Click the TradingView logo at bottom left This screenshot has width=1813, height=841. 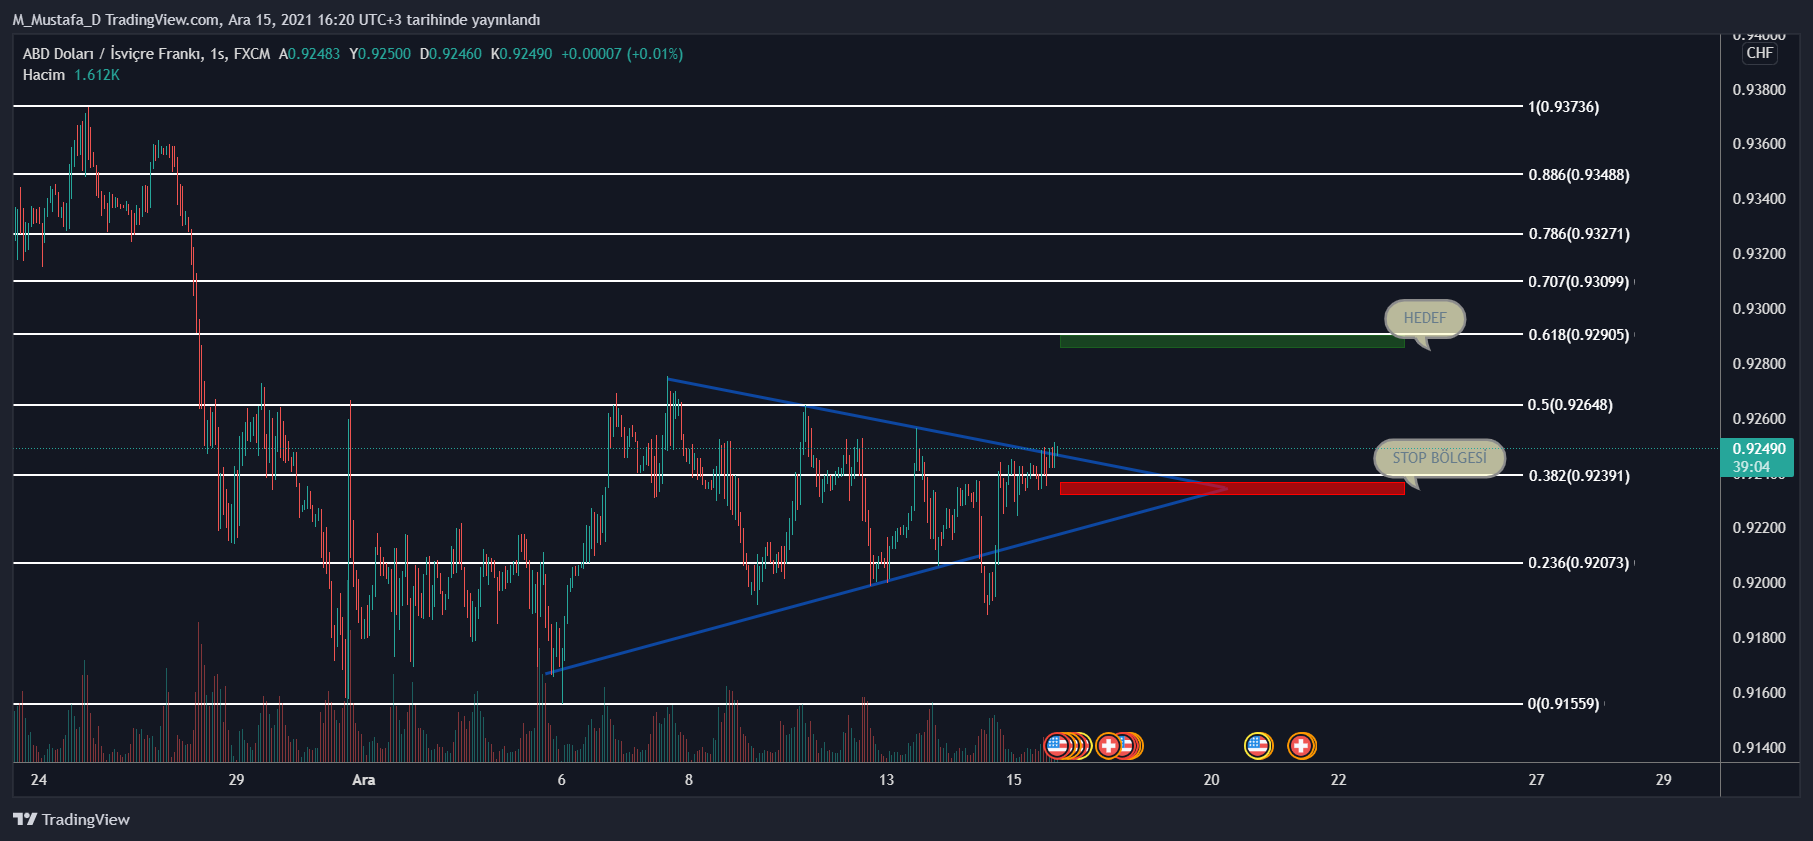click(x=71, y=819)
